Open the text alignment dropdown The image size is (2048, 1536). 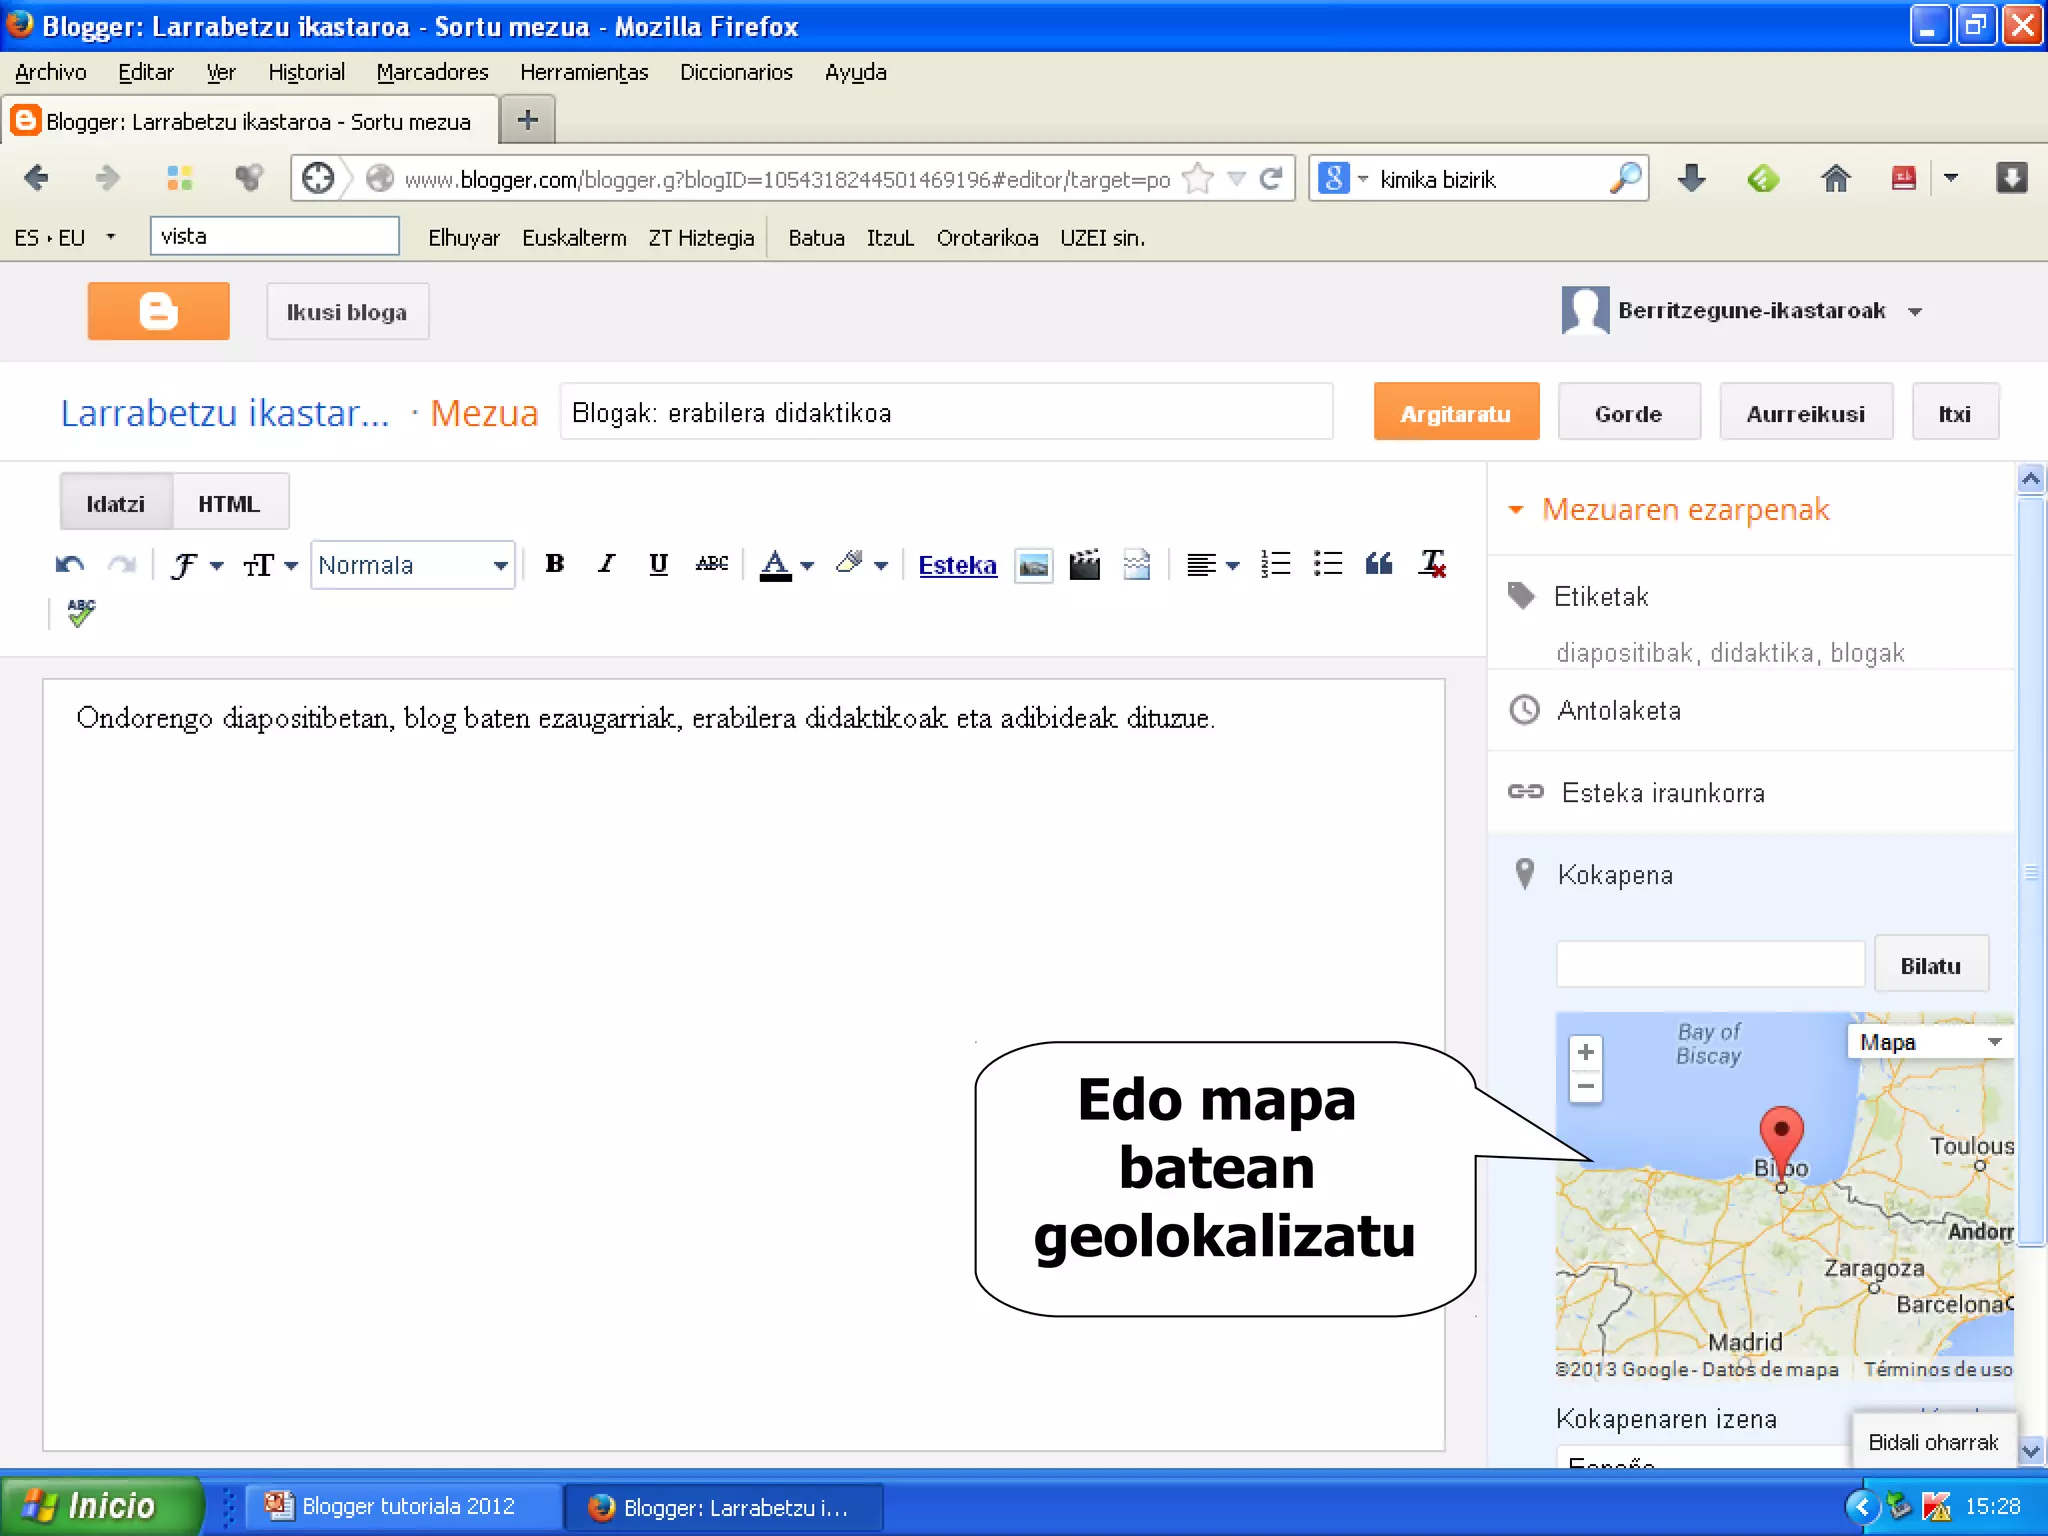(x=1212, y=565)
